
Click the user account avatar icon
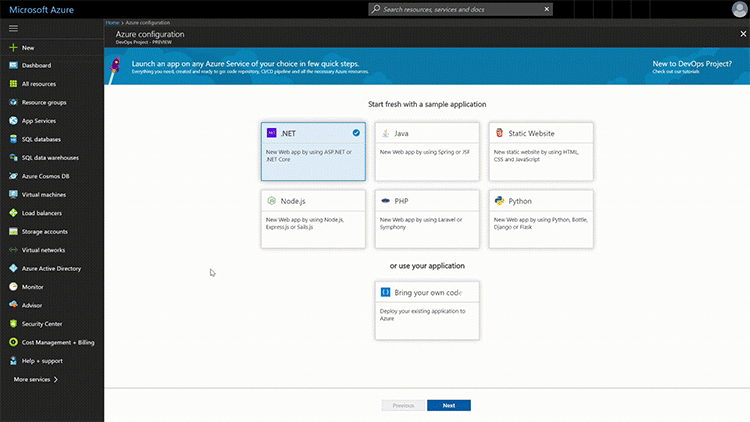[x=739, y=9]
